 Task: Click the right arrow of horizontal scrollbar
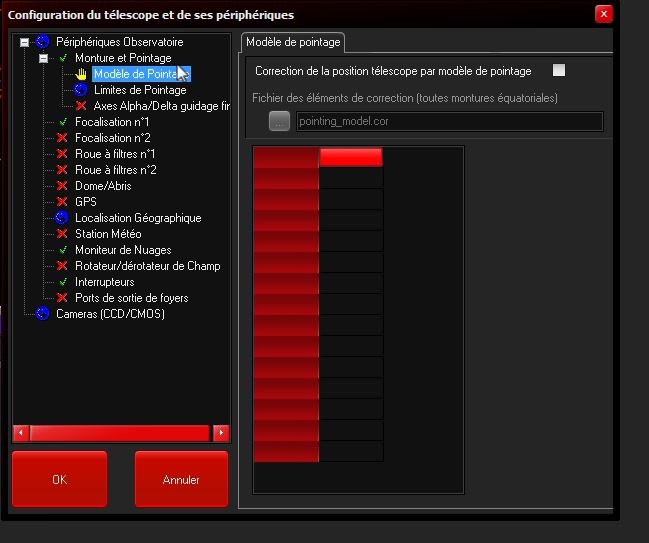coord(221,433)
